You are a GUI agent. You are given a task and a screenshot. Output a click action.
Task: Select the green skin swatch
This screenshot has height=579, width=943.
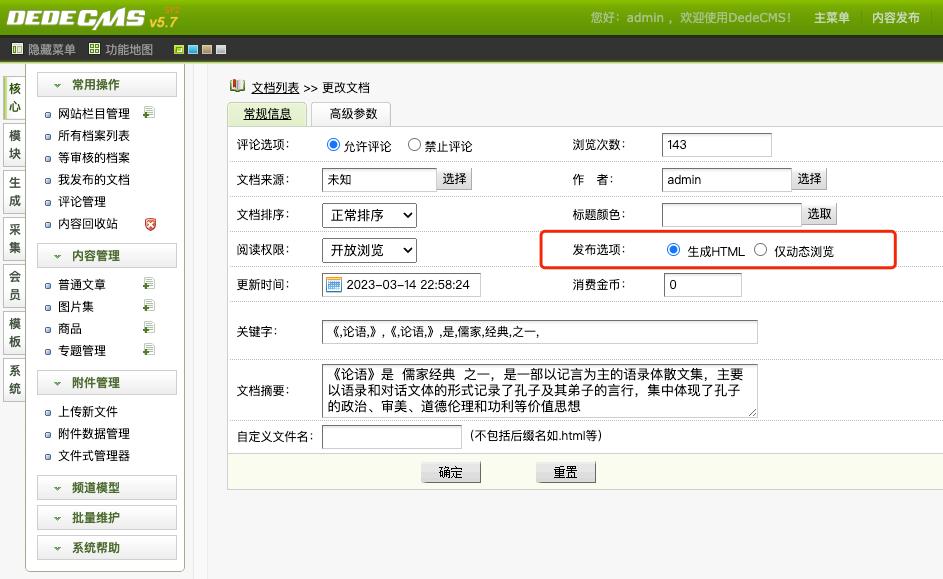tap(179, 49)
